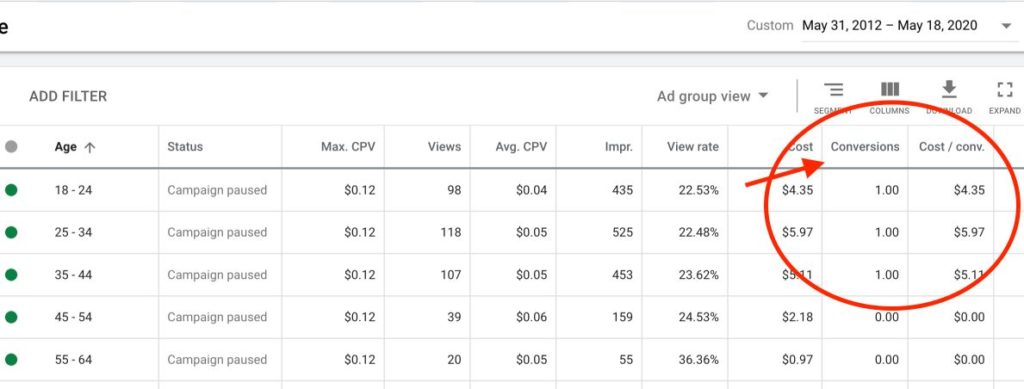The width and height of the screenshot is (1024, 389).
Task: Sort by the Conversions column header
Action: pos(865,147)
